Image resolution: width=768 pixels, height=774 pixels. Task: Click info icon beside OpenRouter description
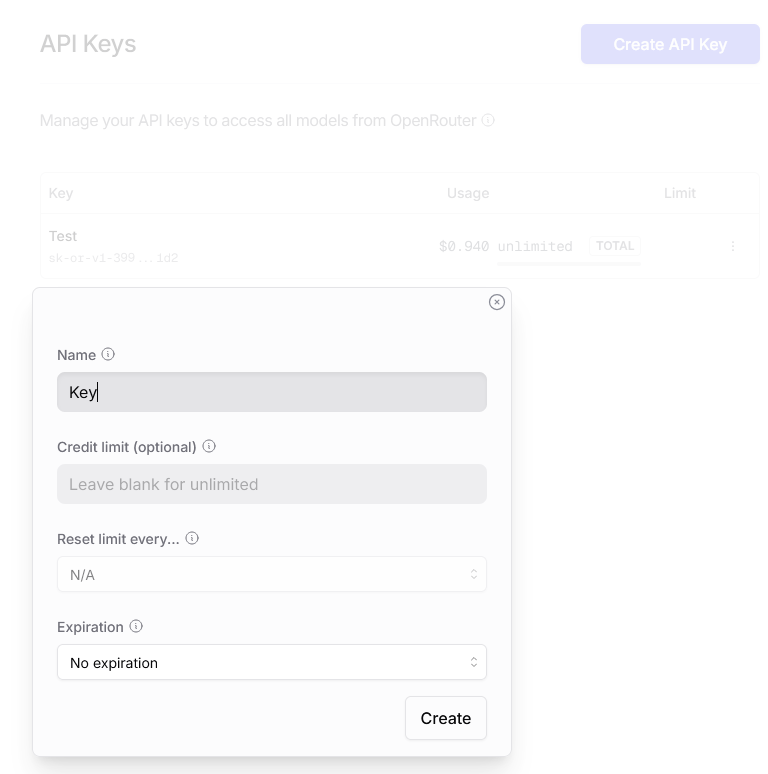488,120
